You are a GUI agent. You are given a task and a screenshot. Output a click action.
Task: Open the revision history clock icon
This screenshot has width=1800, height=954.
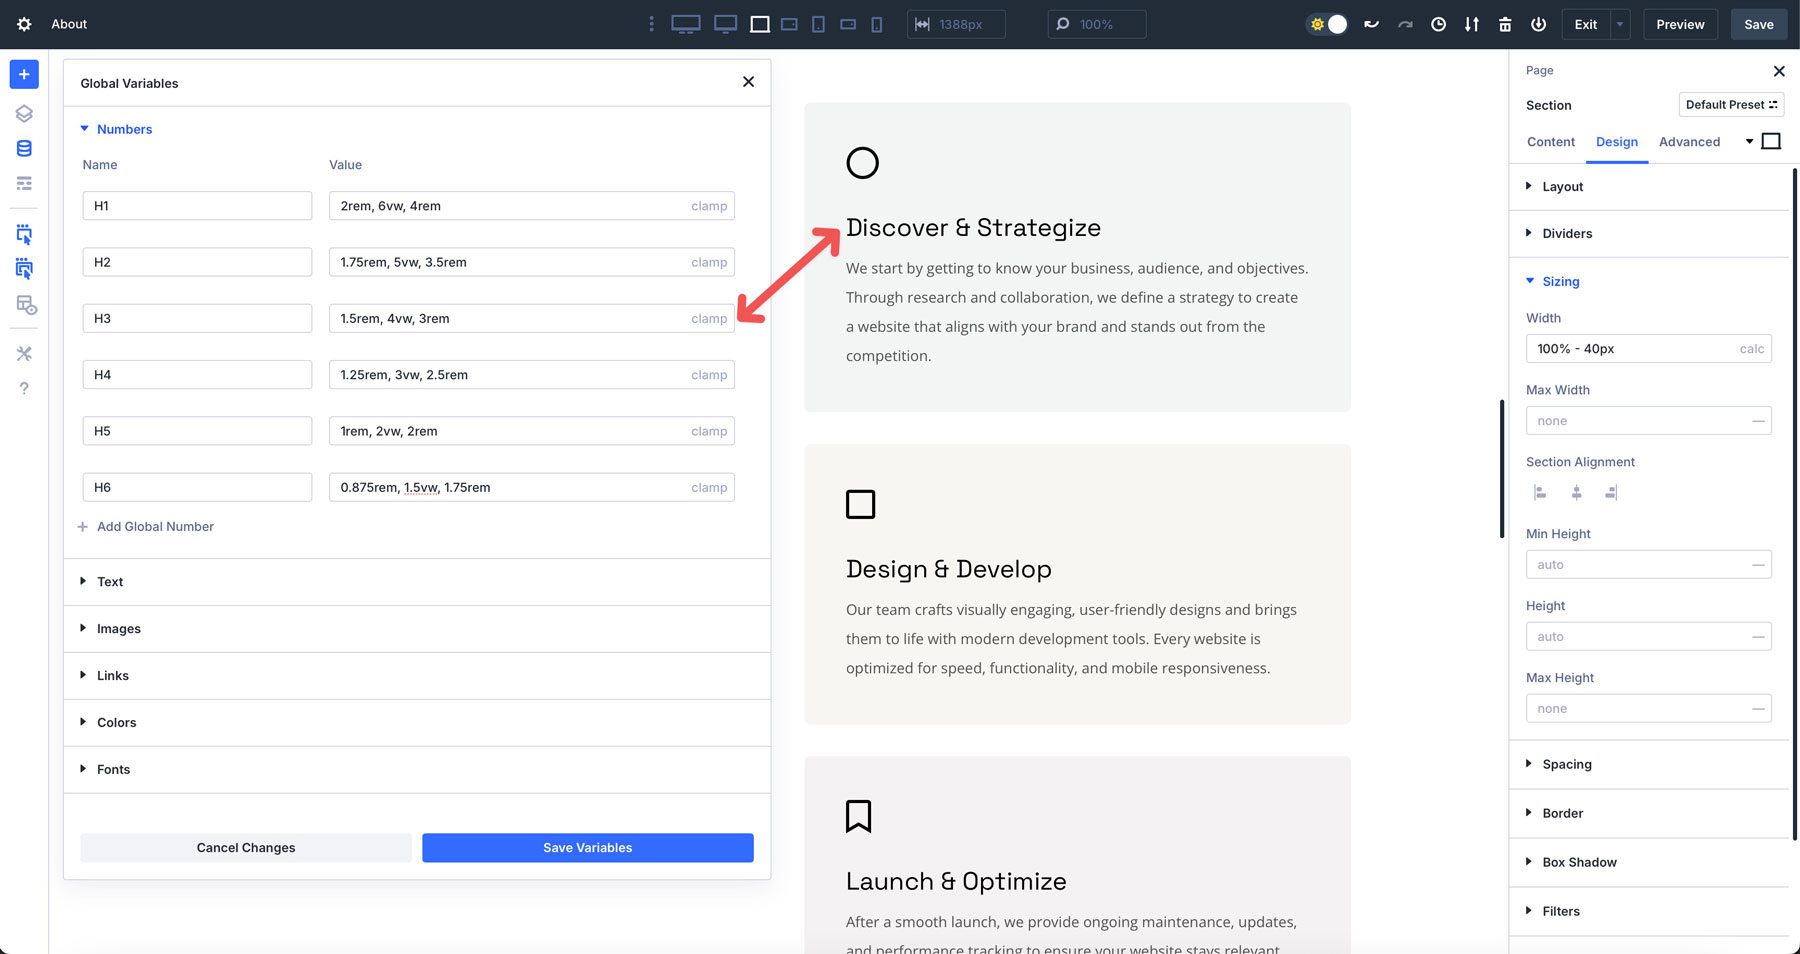pos(1439,24)
